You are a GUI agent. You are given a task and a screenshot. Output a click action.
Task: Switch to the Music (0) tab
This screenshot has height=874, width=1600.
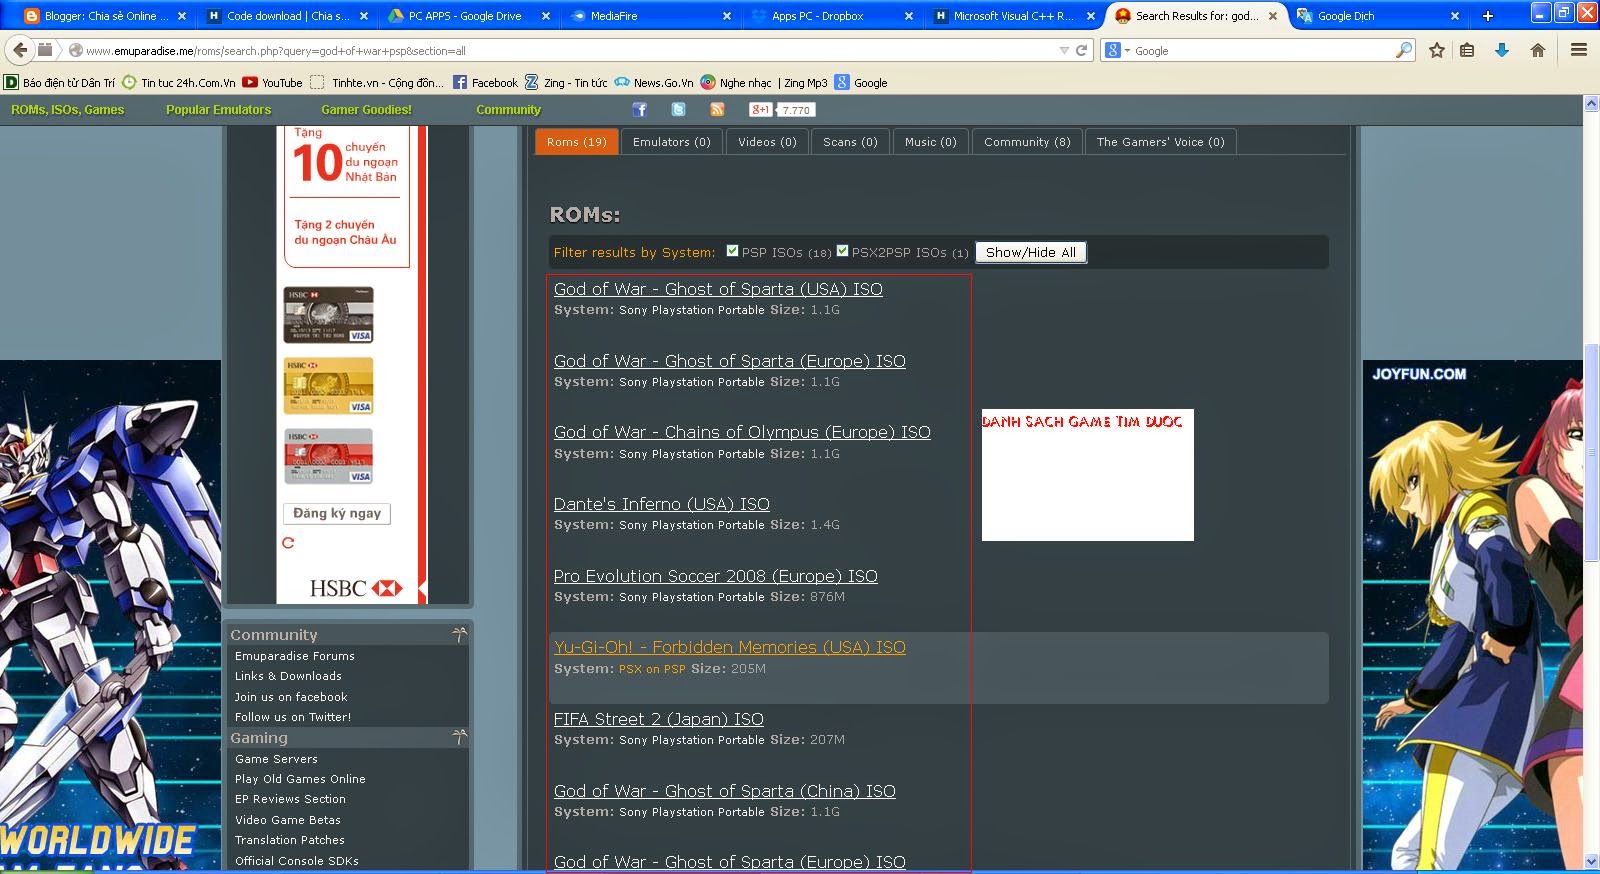tap(930, 142)
